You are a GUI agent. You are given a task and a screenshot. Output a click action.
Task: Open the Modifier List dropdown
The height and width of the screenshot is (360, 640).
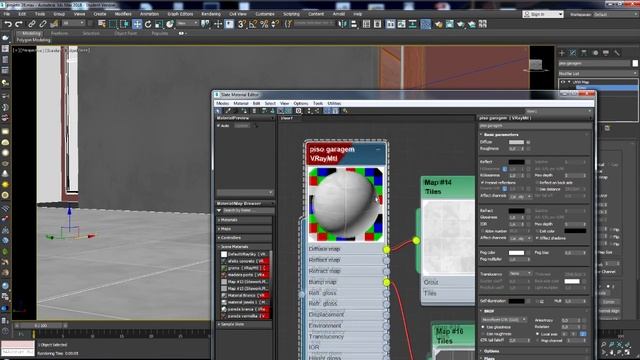pyautogui.click(x=598, y=73)
